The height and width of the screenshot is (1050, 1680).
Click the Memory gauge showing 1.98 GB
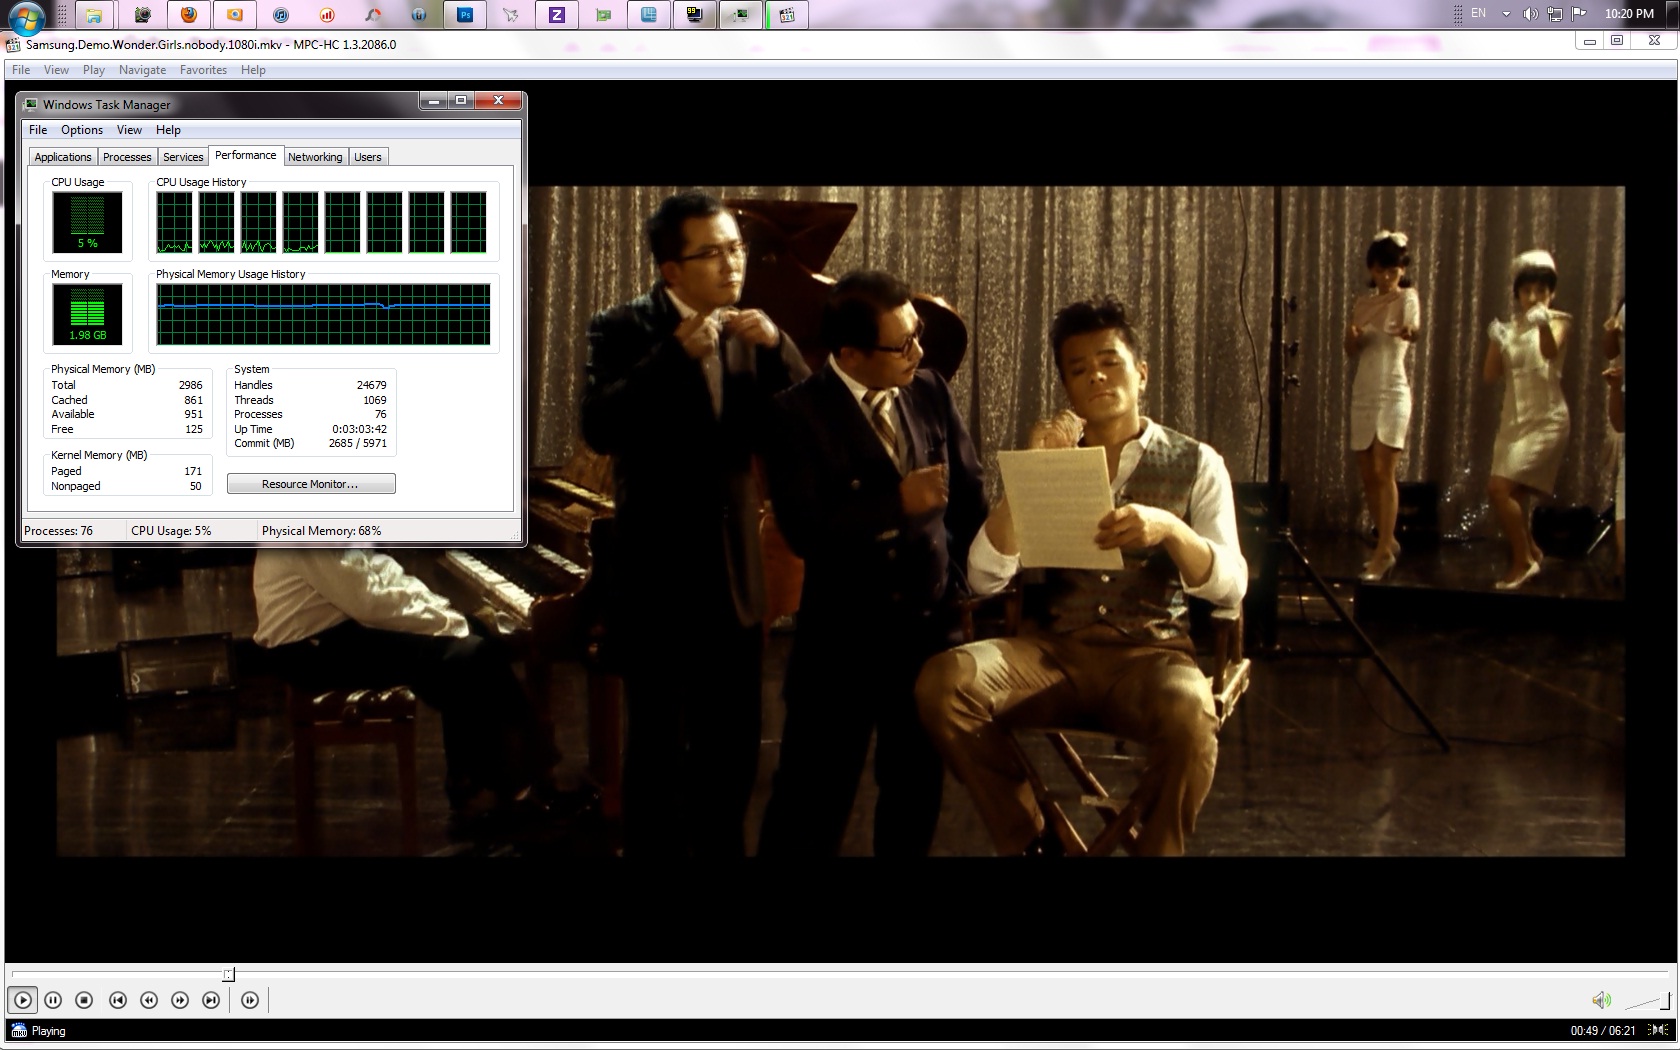coord(87,314)
